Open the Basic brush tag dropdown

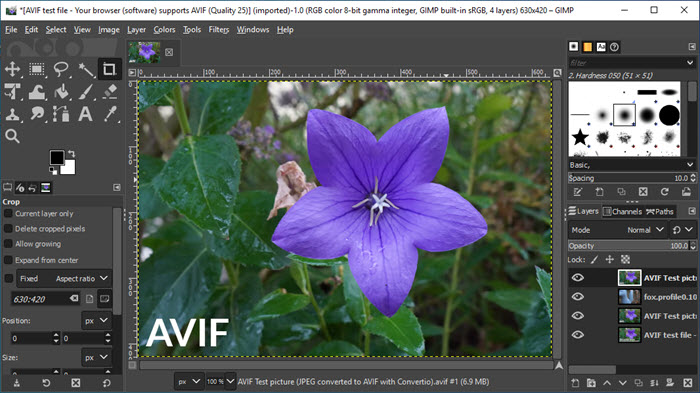point(690,165)
